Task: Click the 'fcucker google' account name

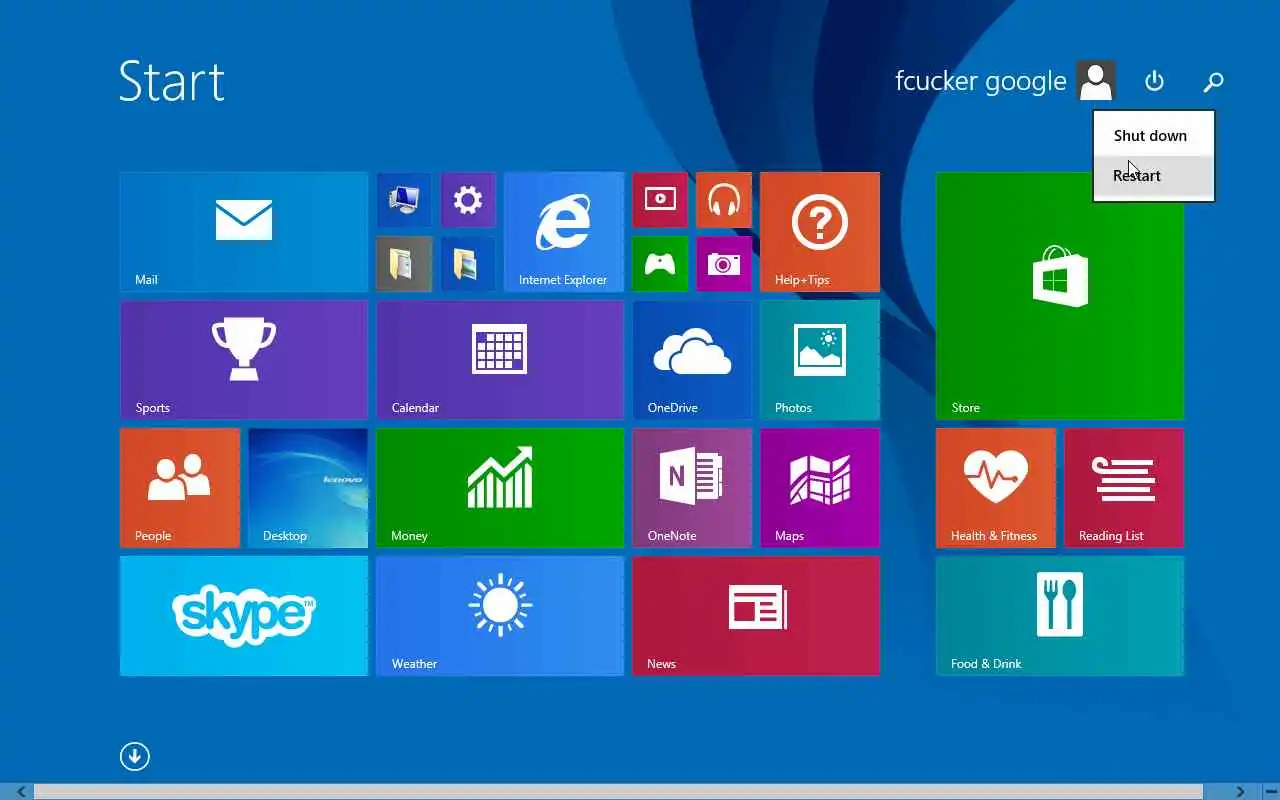Action: (981, 81)
